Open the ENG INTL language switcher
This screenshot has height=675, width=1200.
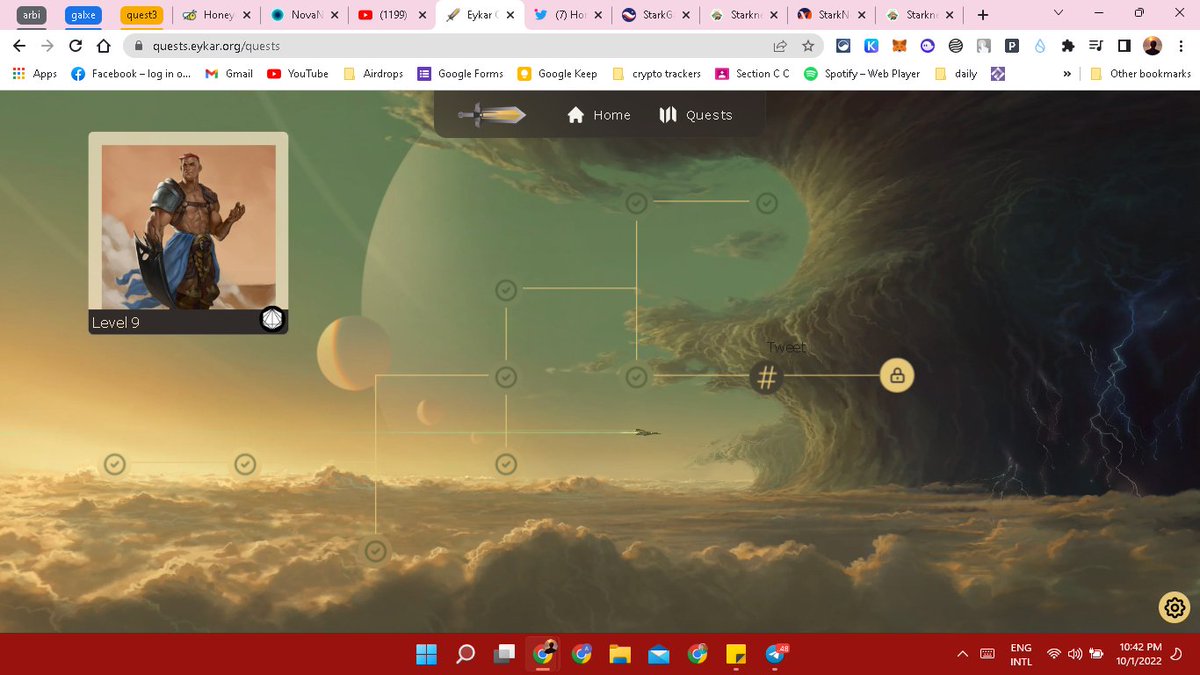point(1021,654)
